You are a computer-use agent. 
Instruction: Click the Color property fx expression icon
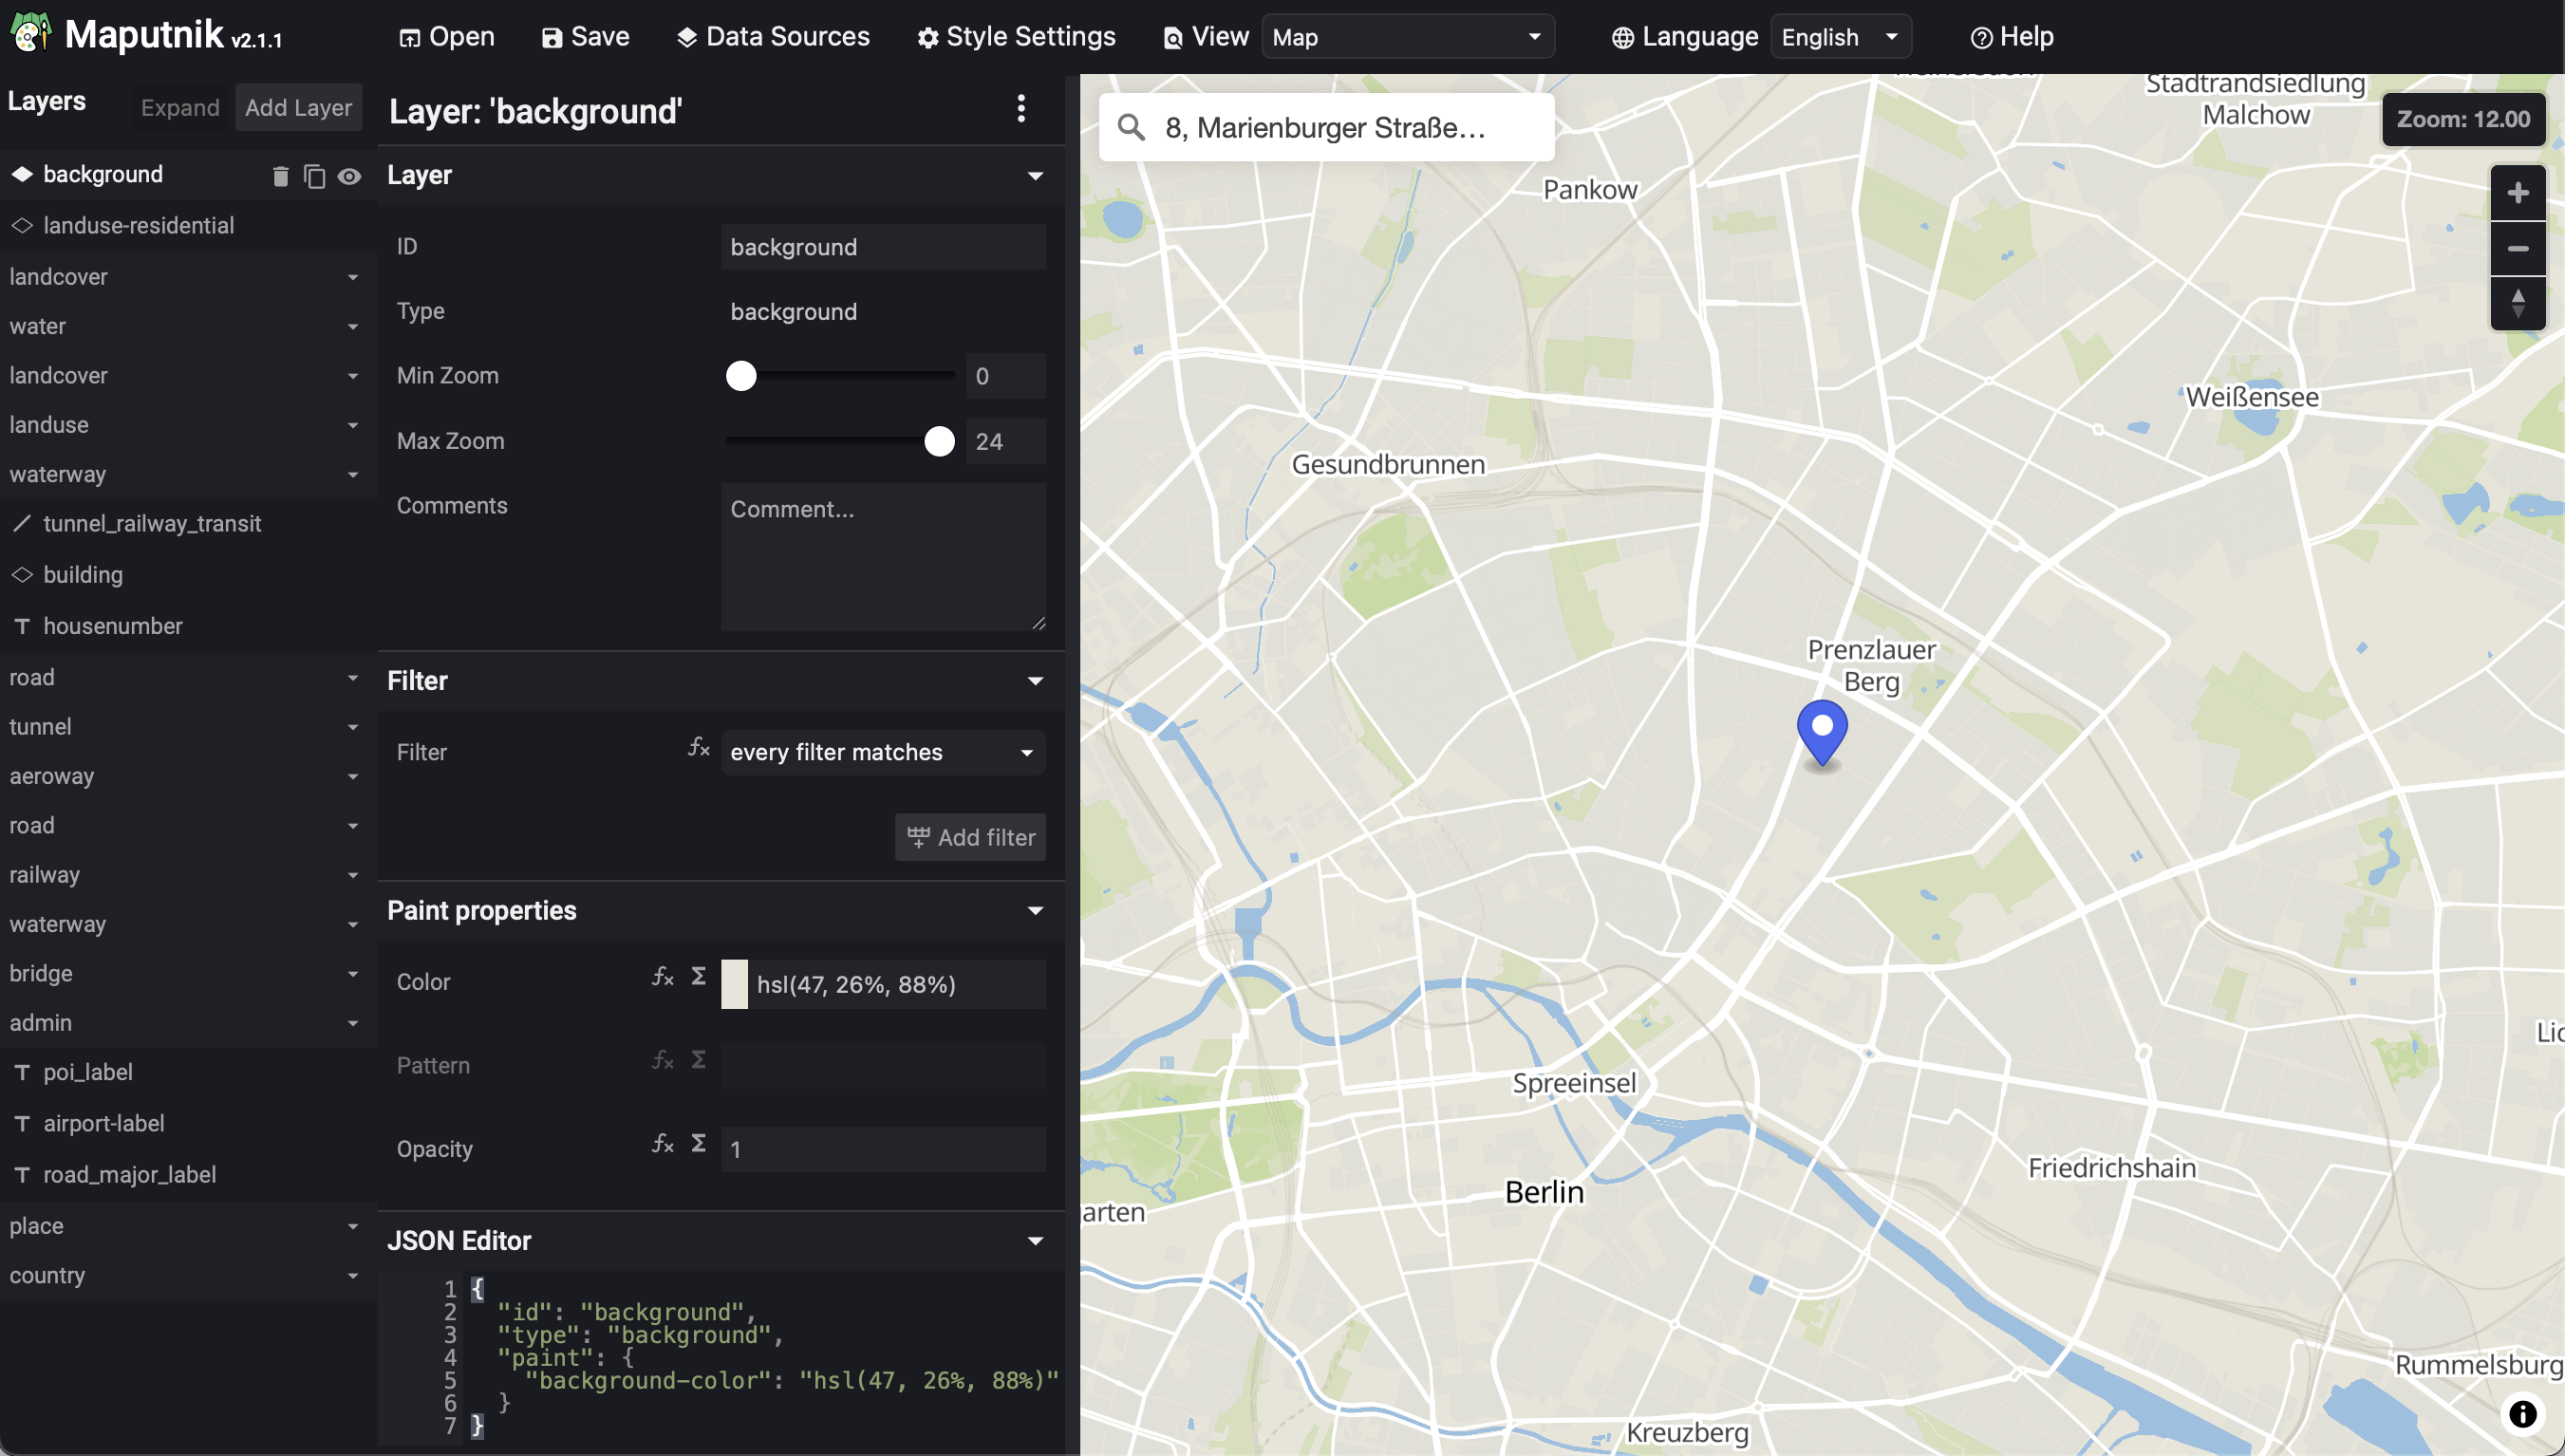tap(662, 977)
